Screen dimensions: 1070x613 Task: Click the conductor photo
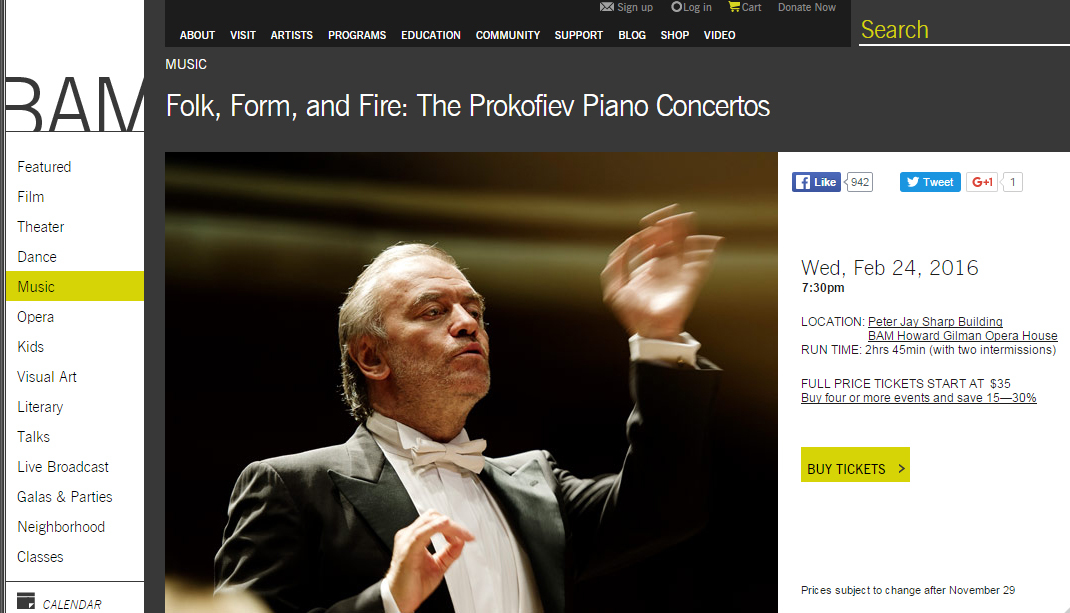click(x=471, y=382)
